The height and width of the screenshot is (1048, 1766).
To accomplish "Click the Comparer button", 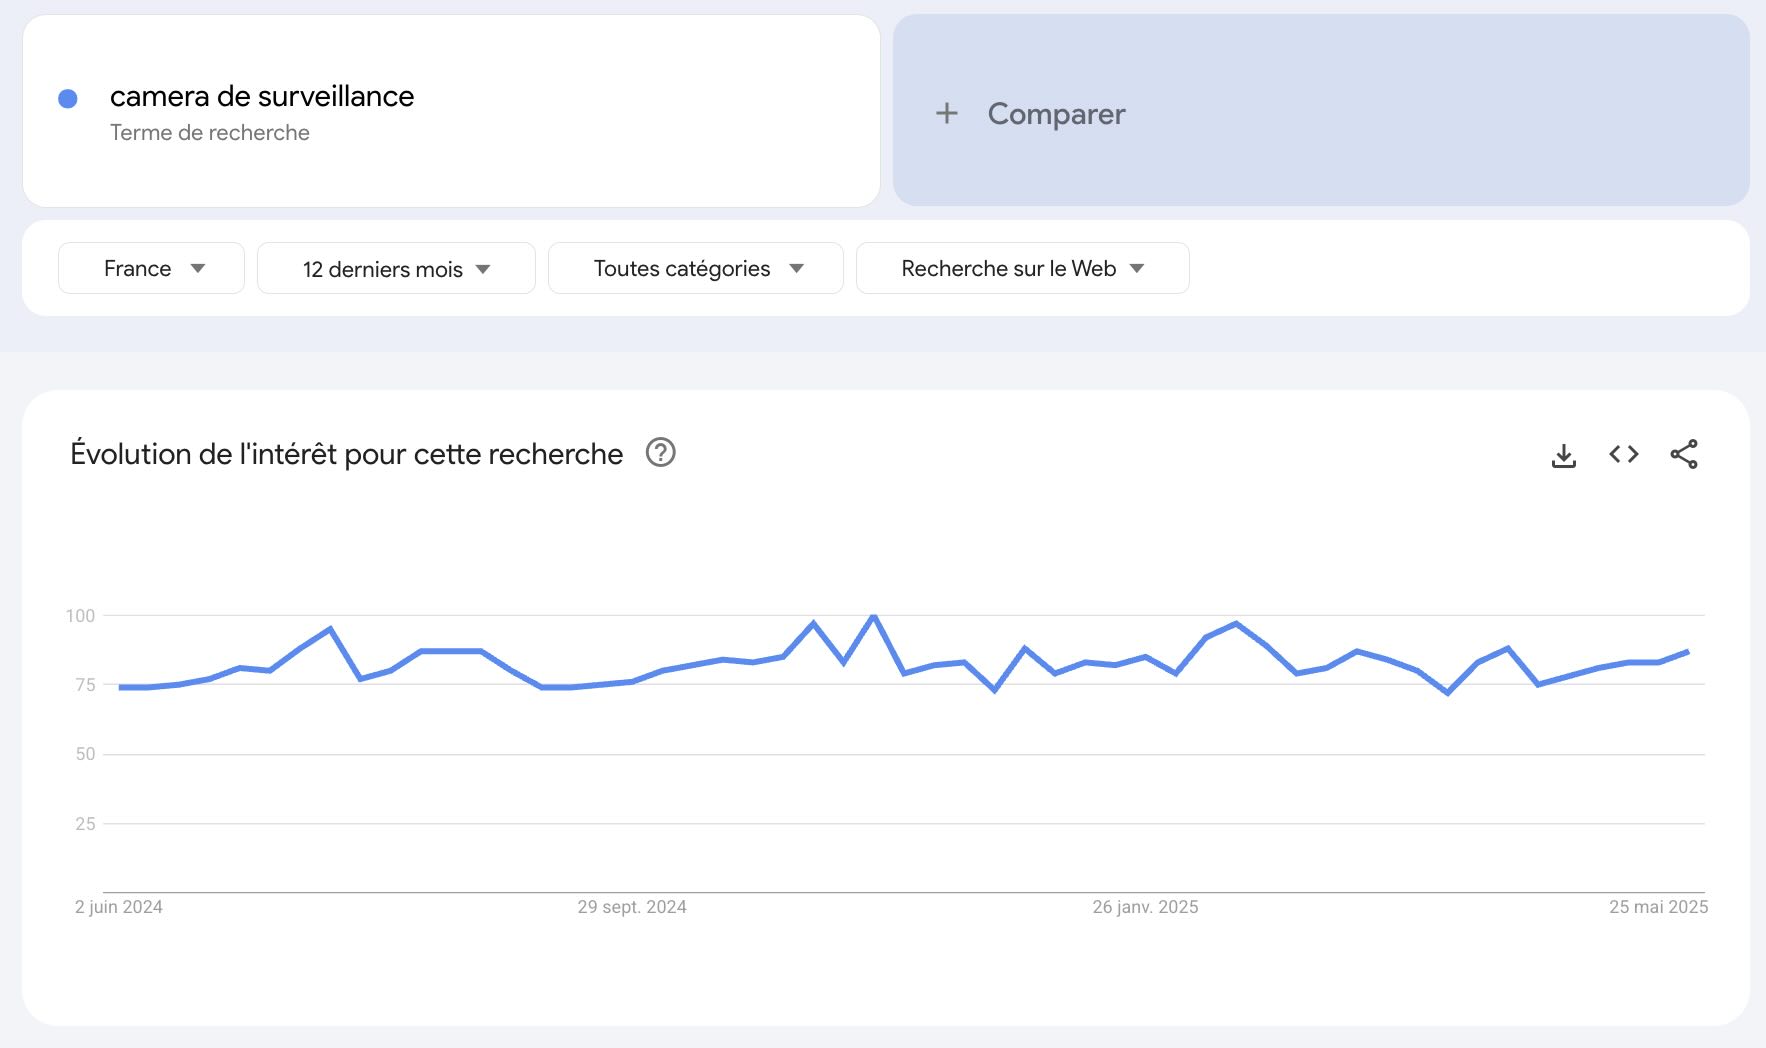I will (1321, 110).
